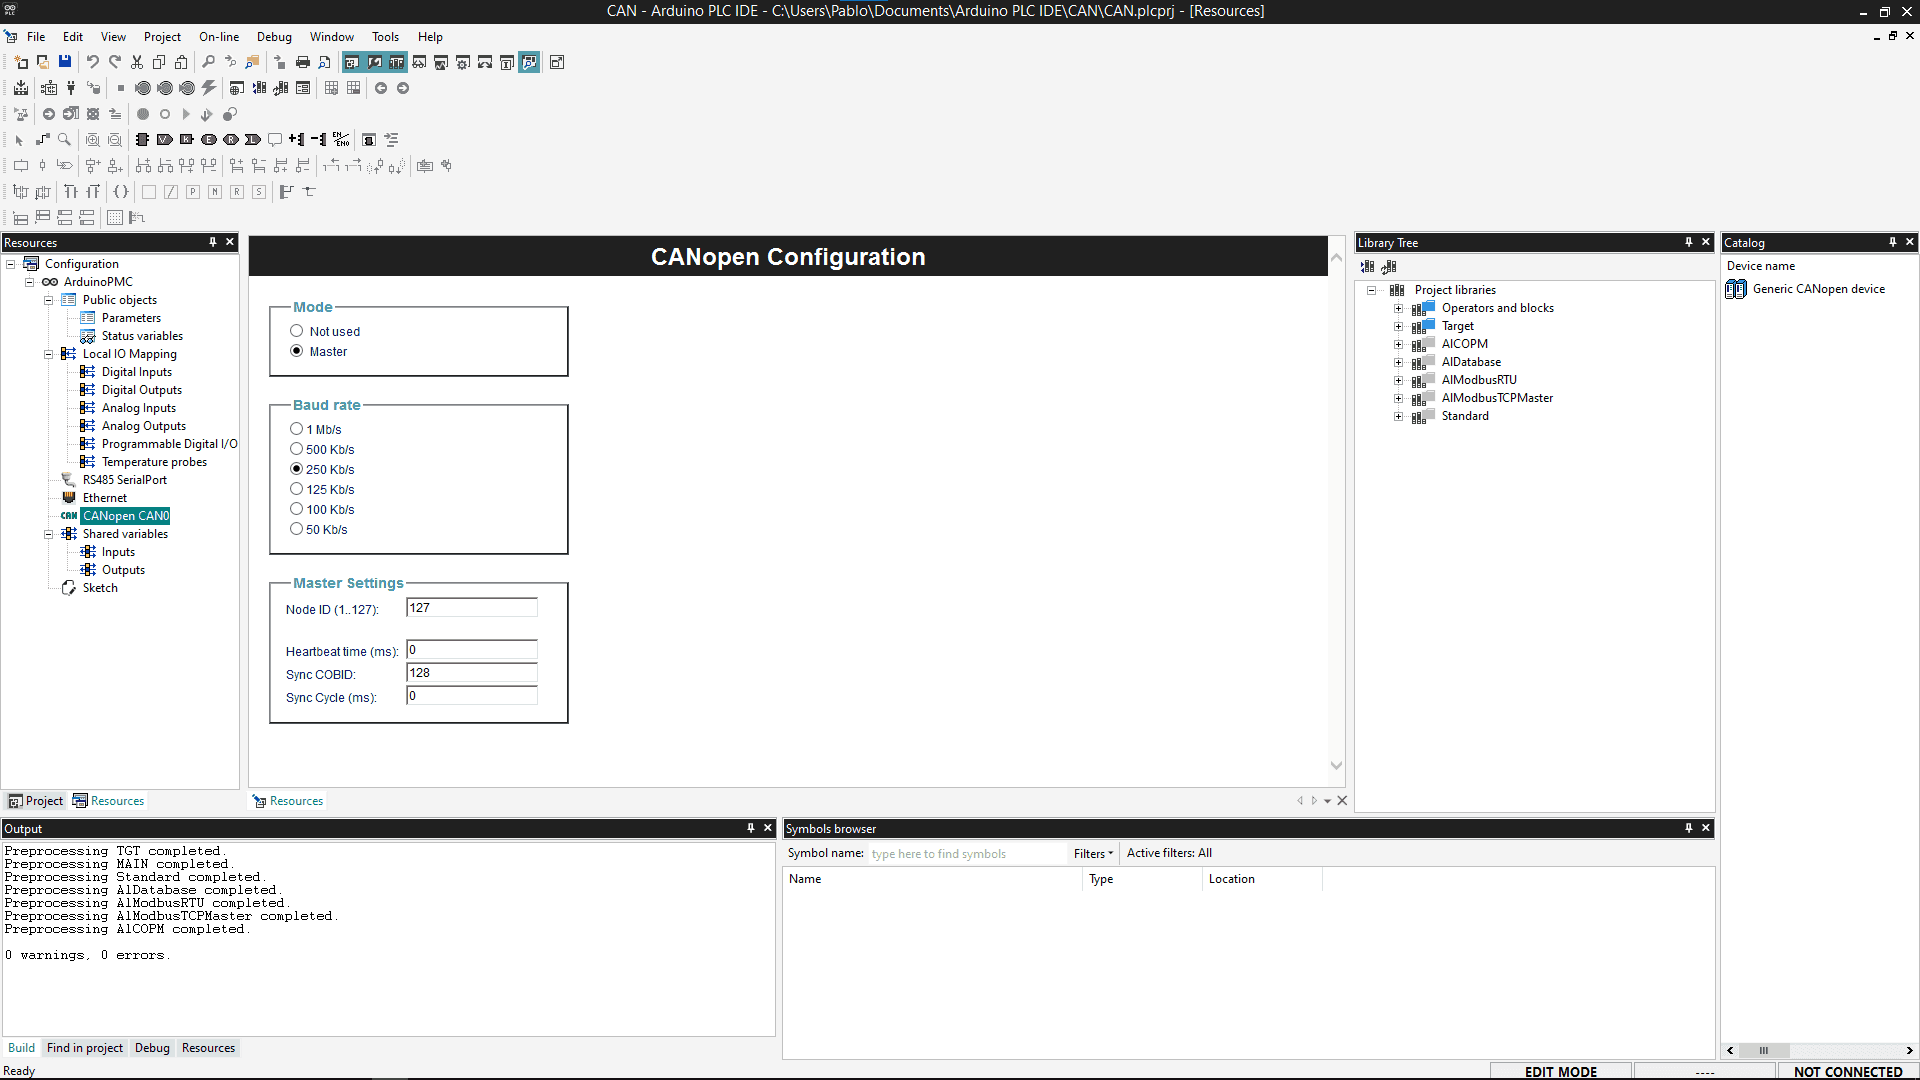Viewport: 1920px width, 1080px height.
Task: Switch to Find in project output tab
Action: coord(85,1048)
